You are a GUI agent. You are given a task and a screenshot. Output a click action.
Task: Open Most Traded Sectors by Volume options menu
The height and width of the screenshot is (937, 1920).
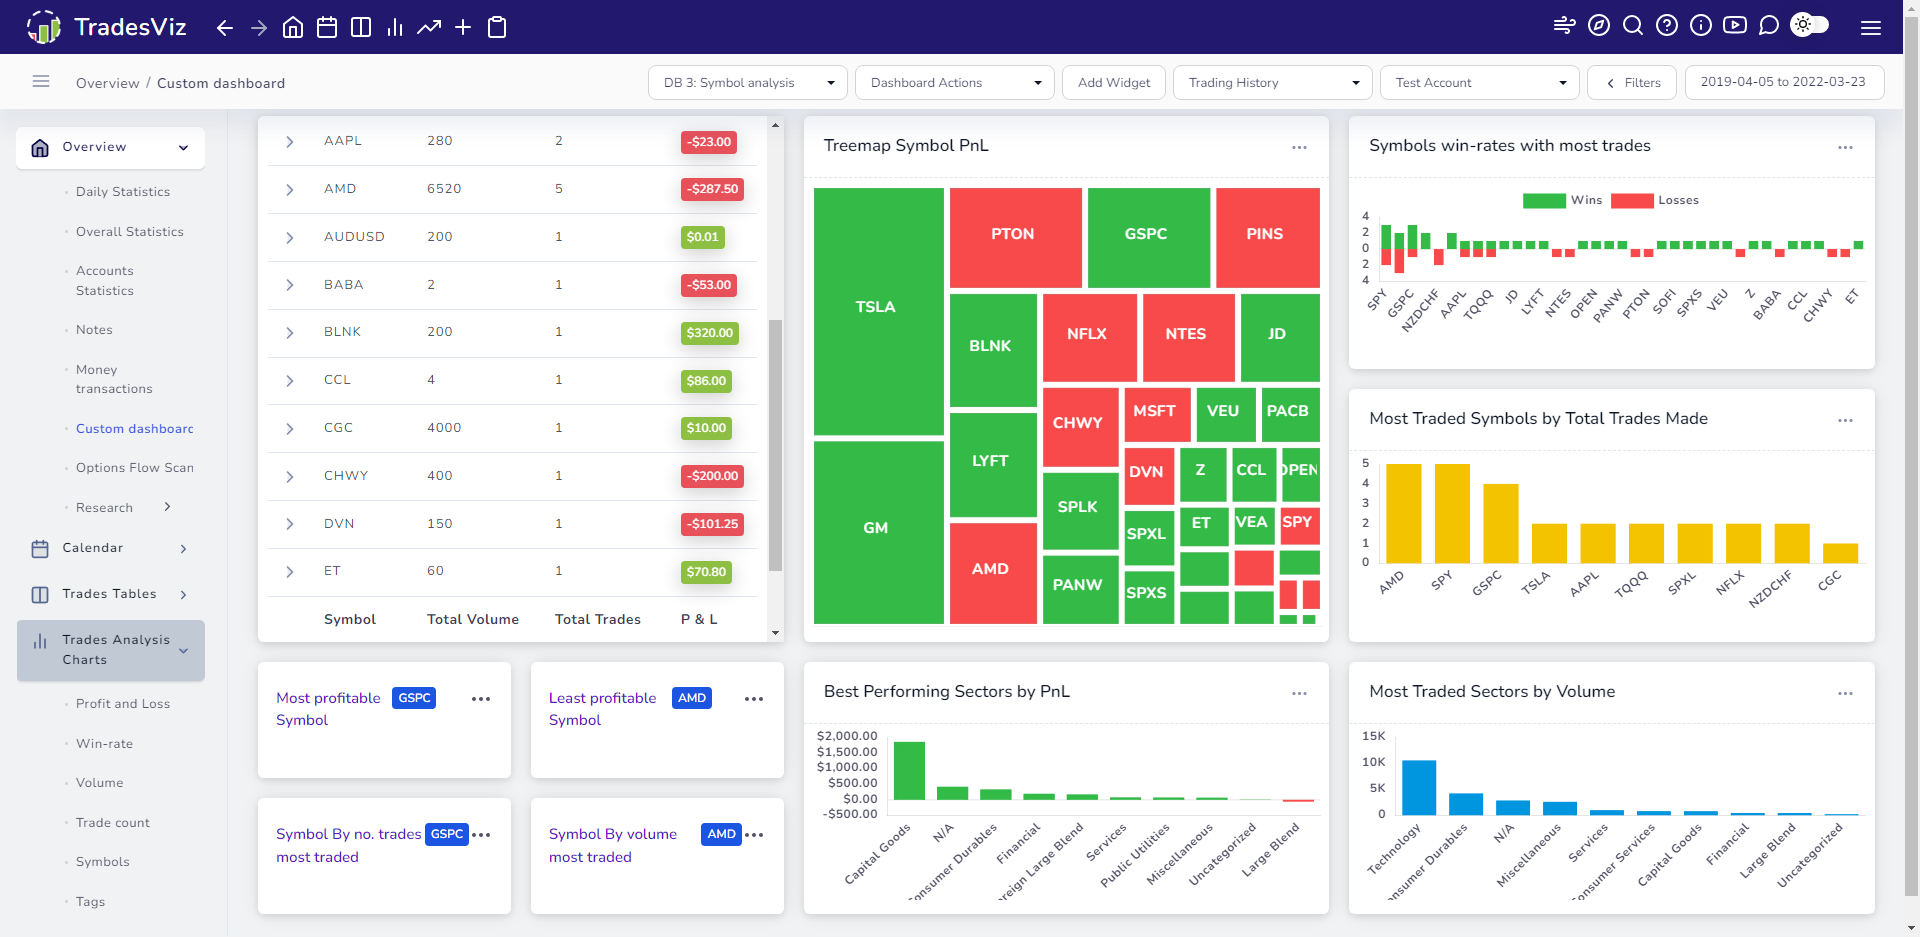(x=1845, y=693)
